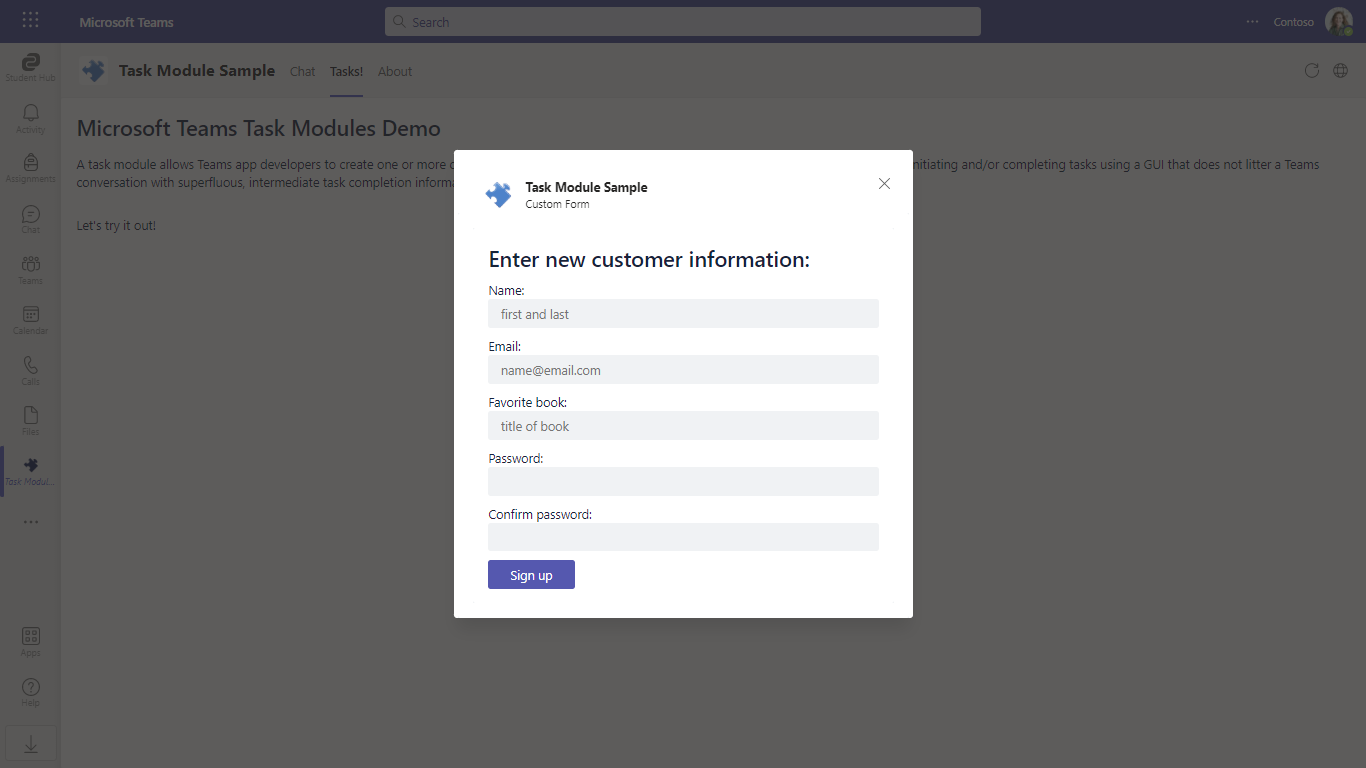This screenshot has width=1366, height=768.
Task: Switch to the Chat tab
Action: point(302,71)
